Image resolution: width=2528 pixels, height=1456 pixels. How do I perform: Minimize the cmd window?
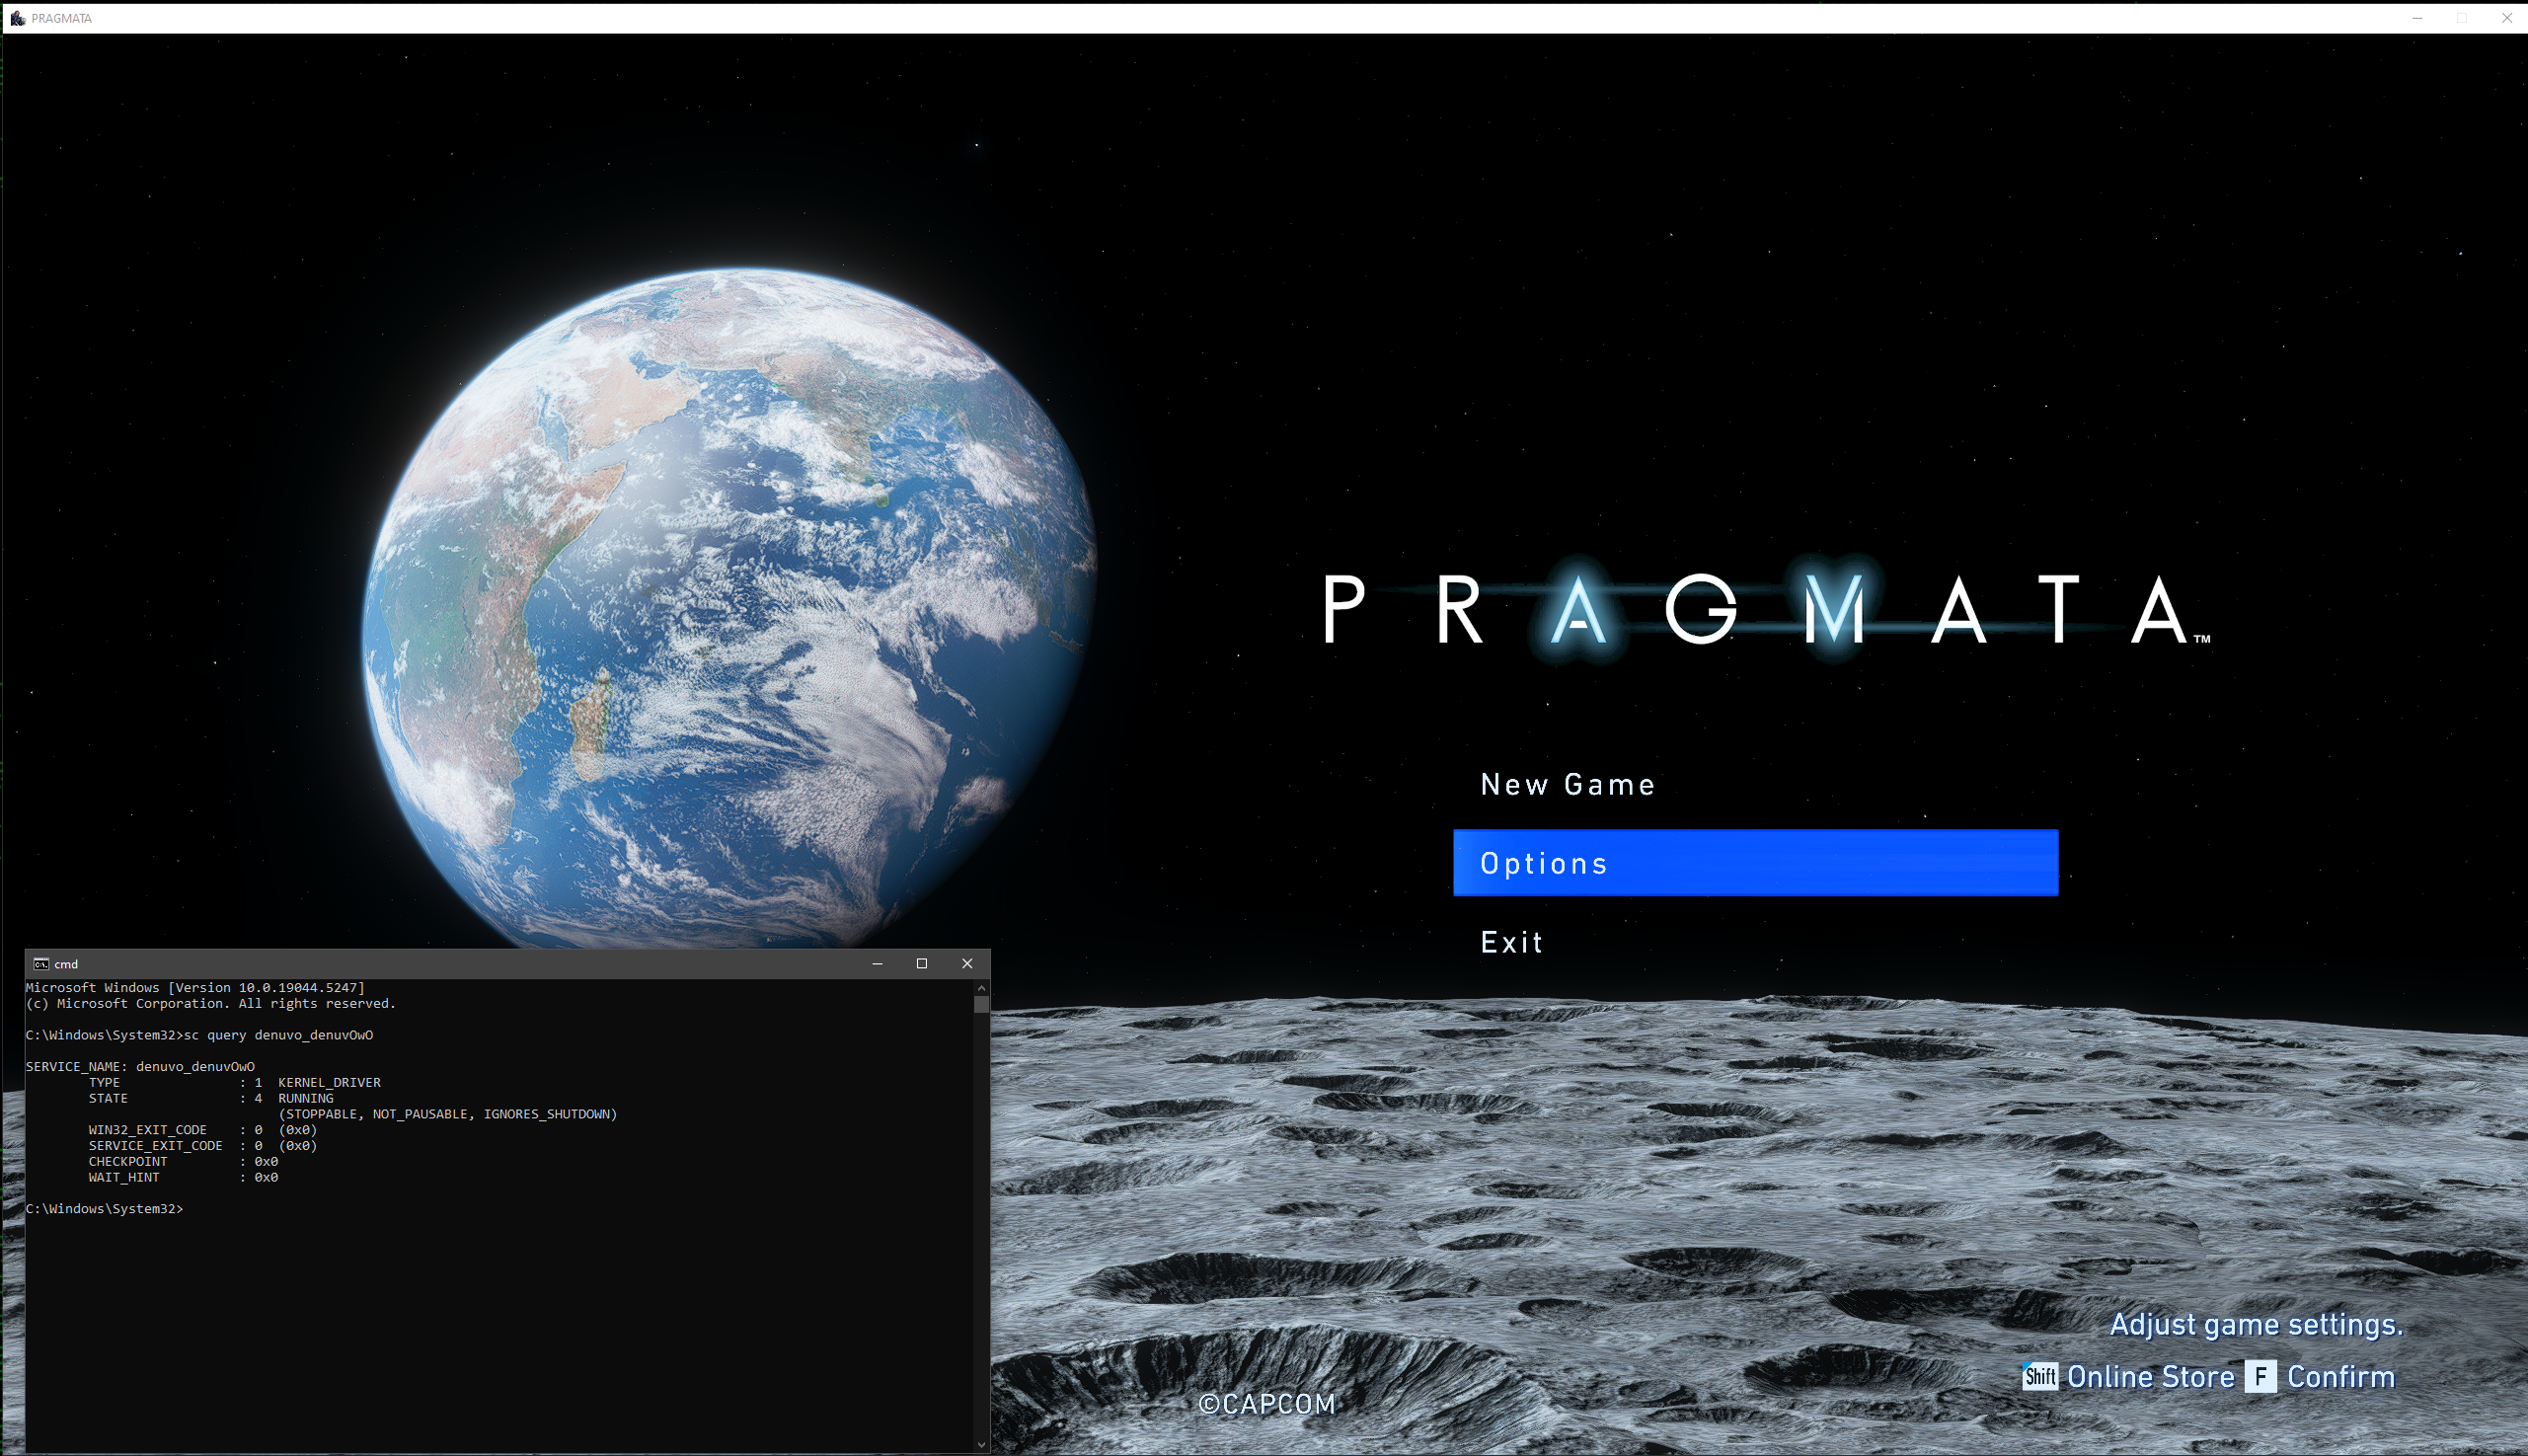[877, 964]
